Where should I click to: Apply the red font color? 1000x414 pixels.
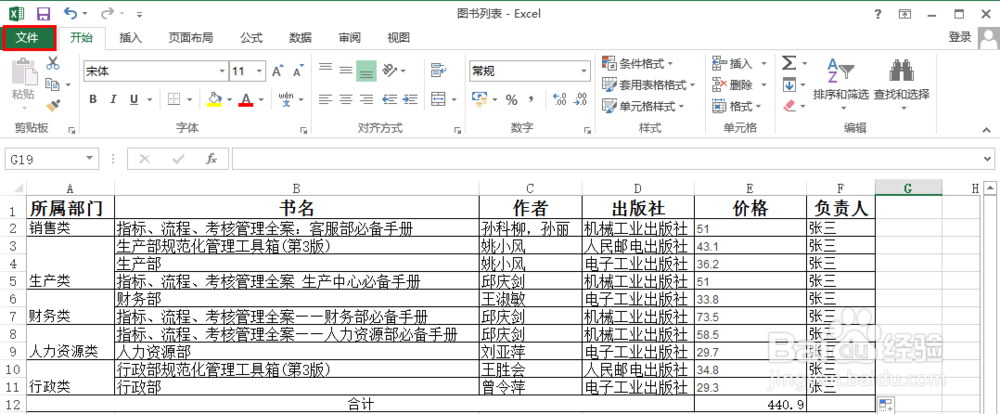tap(246, 99)
